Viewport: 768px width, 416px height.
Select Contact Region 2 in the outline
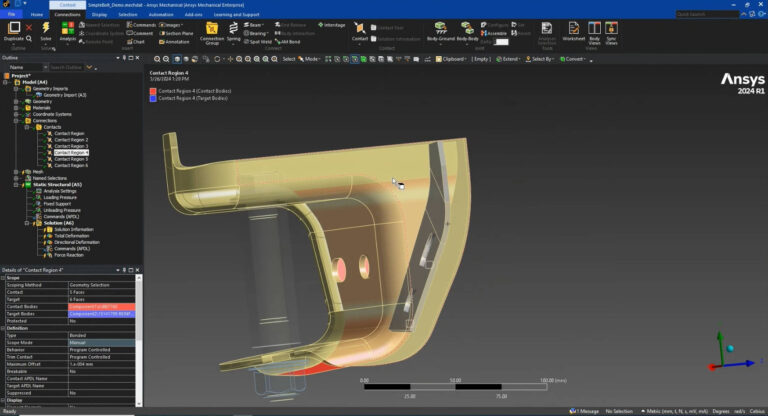(x=71, y=140)
